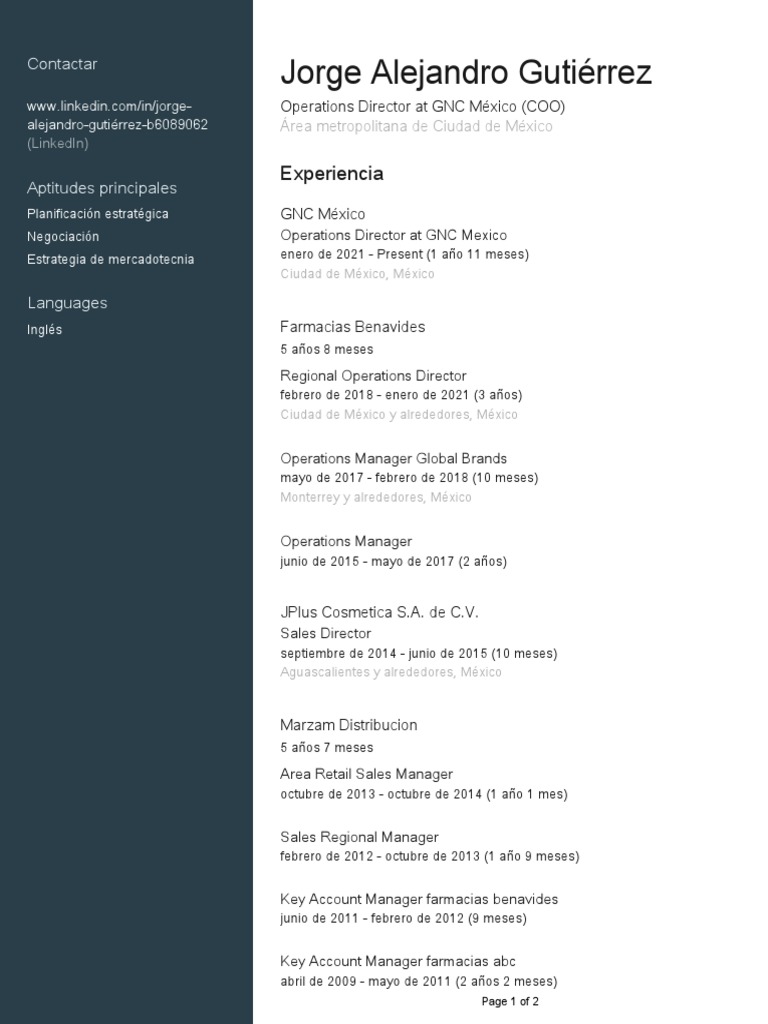Click the Planificación estratégica skill
768x1024 pixels.
pyautogui.click(x=98, y=214)
